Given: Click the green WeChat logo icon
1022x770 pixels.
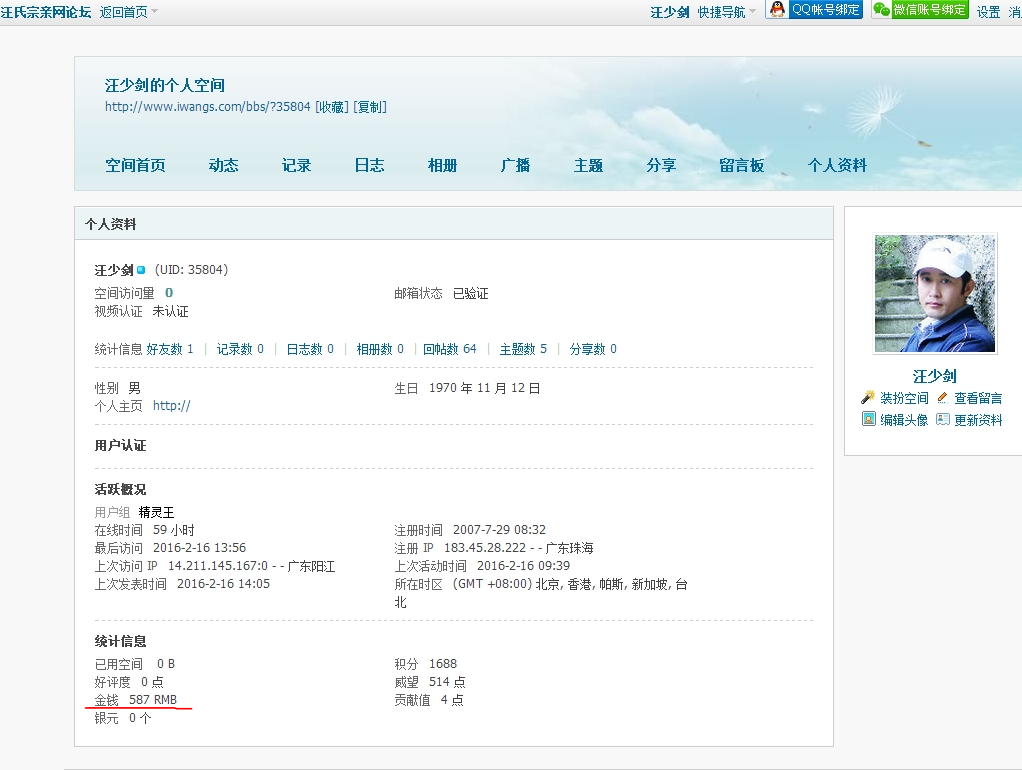Looking at the screenshot, I should point(881,10).
